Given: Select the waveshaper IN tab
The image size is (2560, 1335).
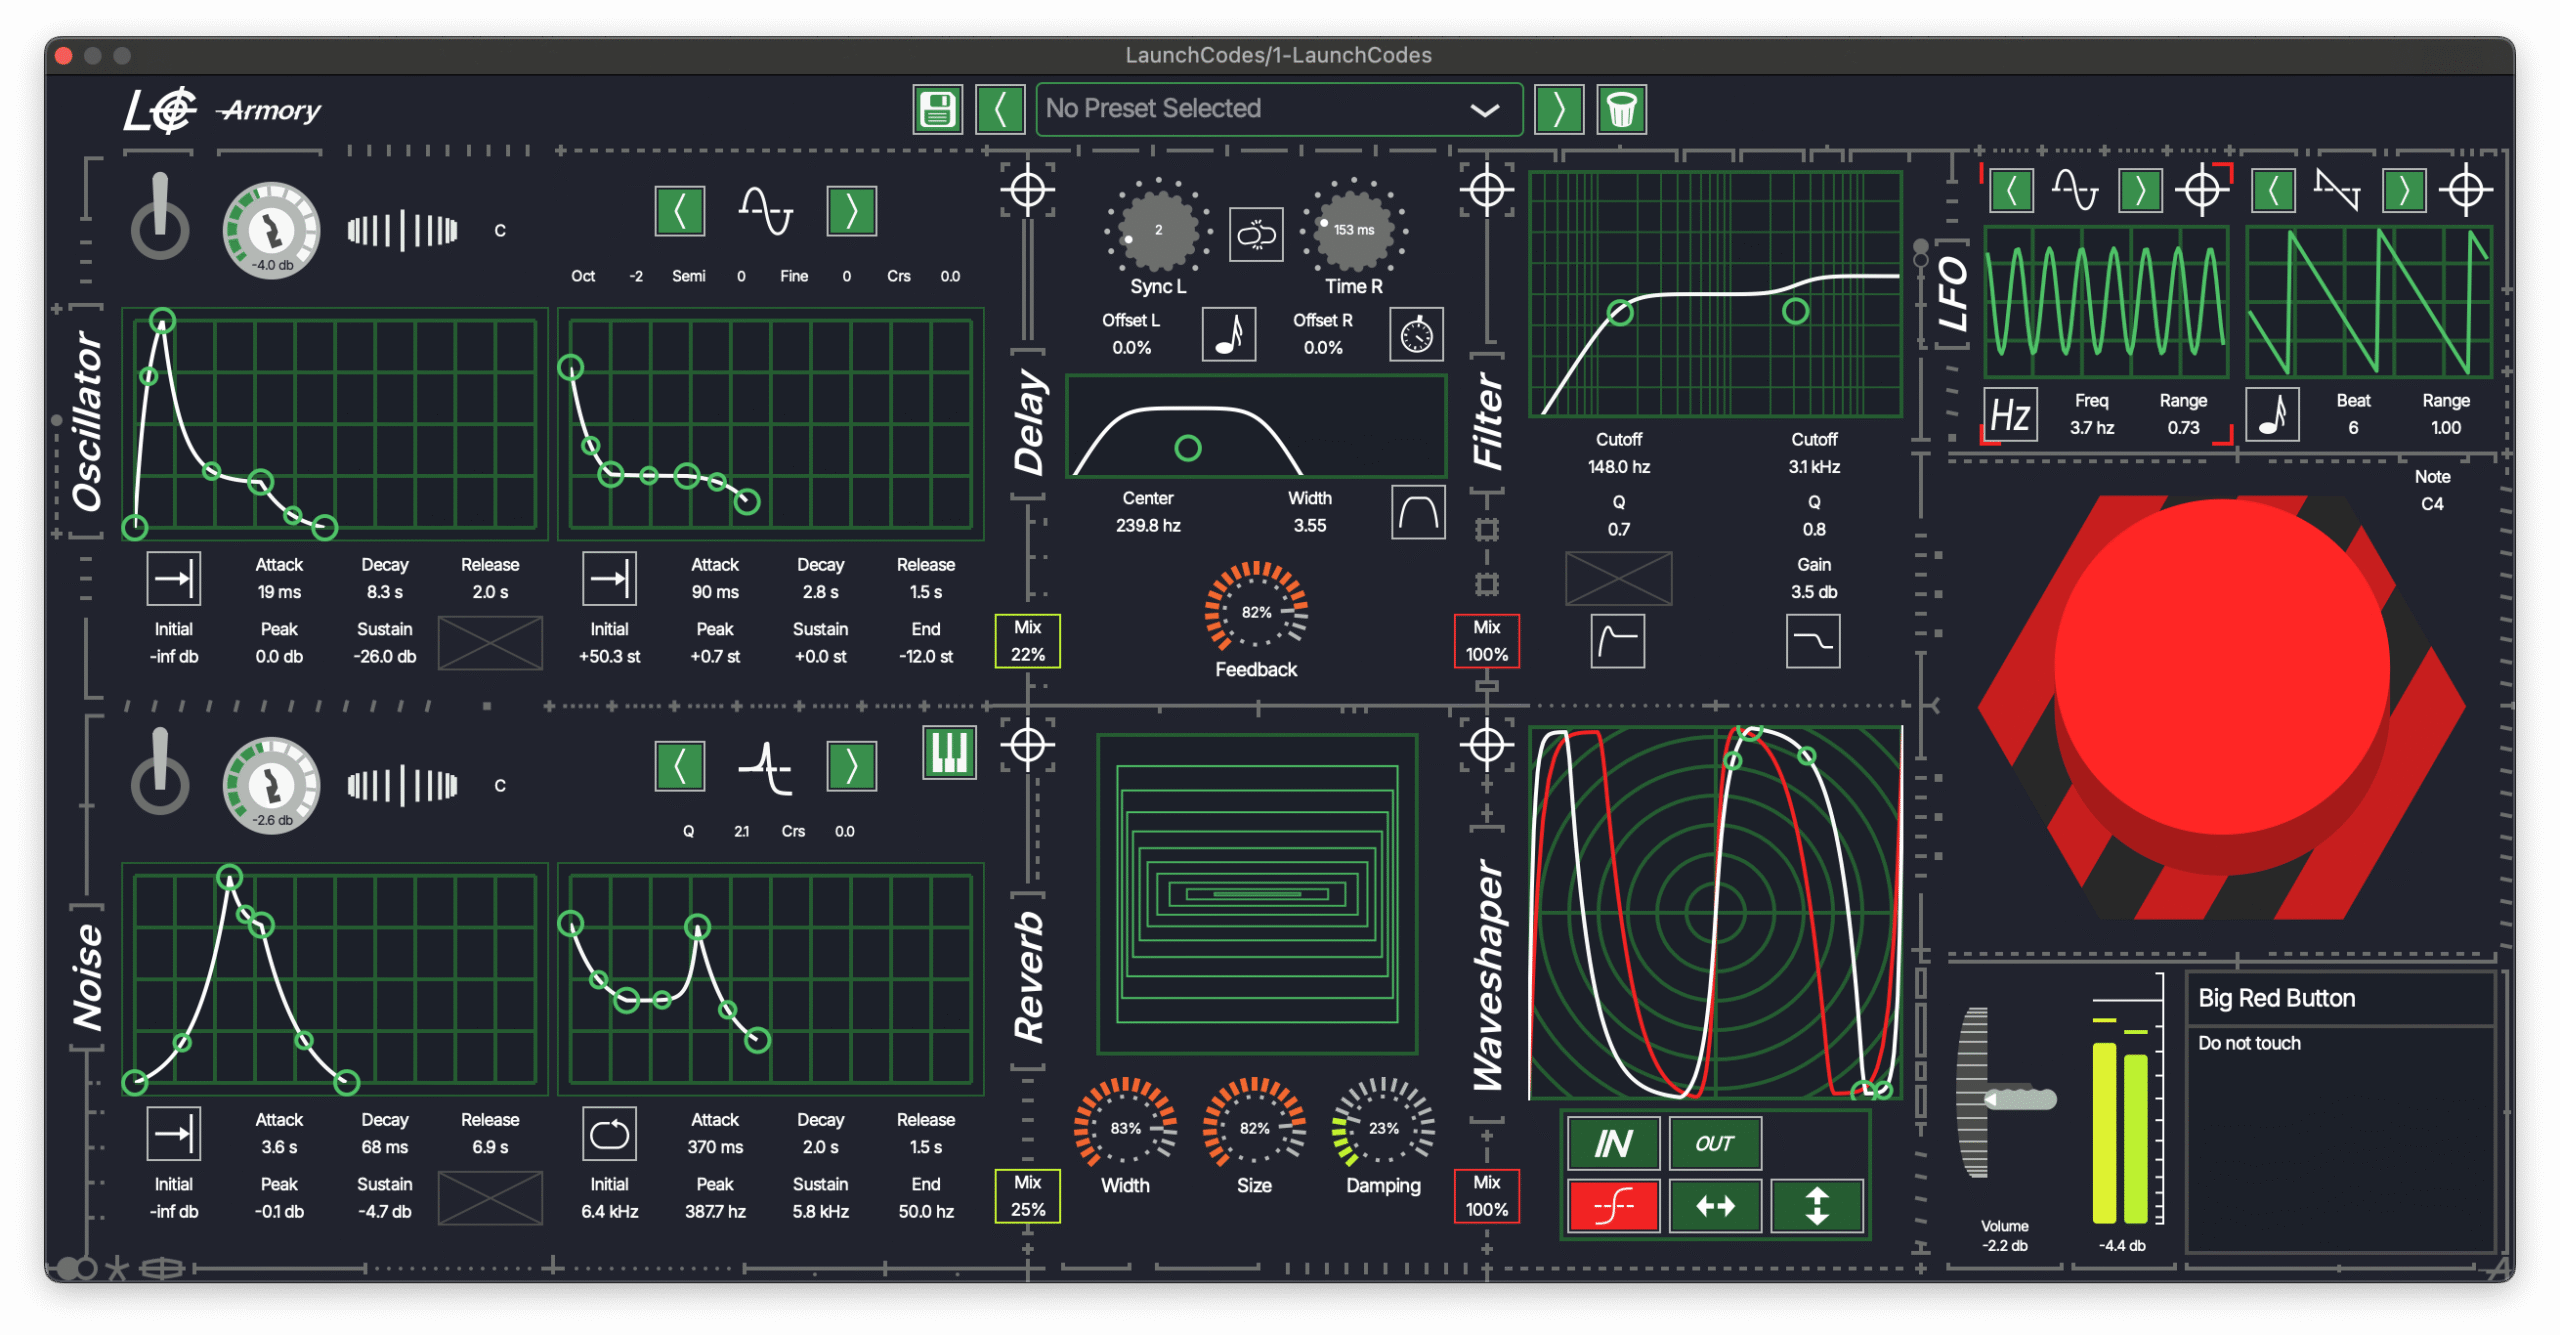Looking at the screenshot, I should [1613, 1143].
